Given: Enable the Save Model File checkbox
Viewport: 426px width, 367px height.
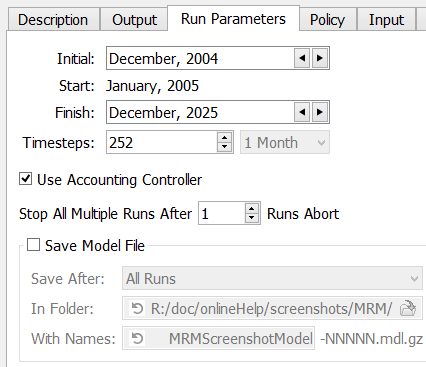Looking at the screenshot, I should (33, 245).
